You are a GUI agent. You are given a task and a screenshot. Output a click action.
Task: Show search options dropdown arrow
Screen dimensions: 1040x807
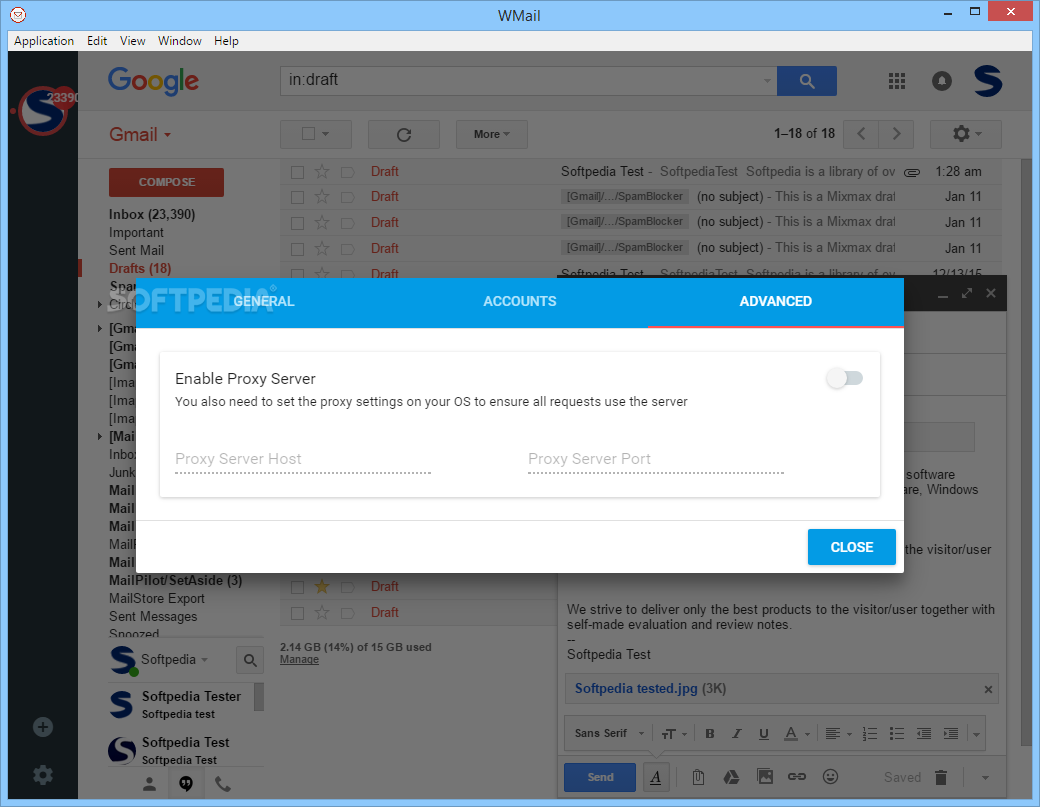(767, 81)
